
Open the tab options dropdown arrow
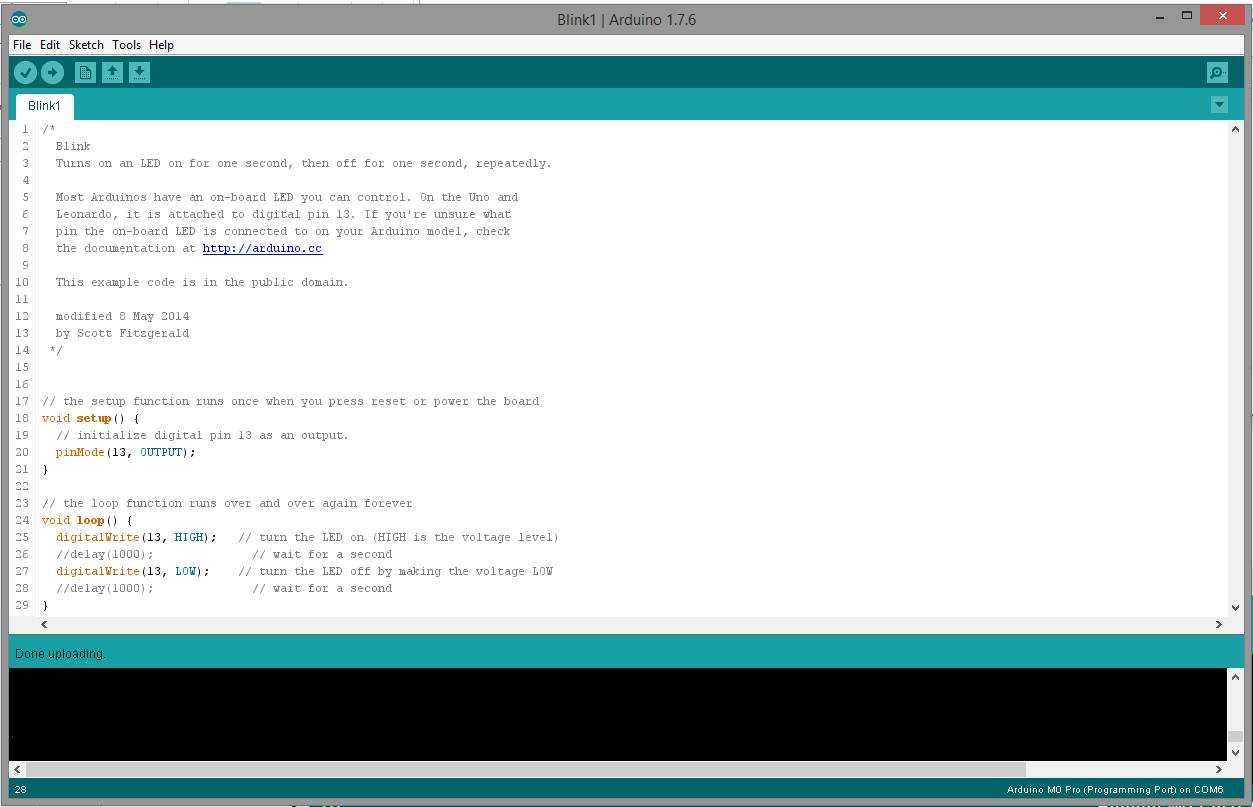tap(1219, 104)
